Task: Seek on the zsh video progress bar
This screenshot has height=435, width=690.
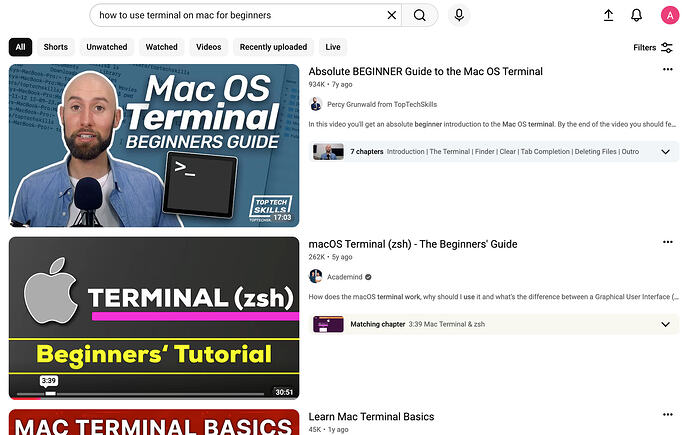Action: [x=140, y=394]
